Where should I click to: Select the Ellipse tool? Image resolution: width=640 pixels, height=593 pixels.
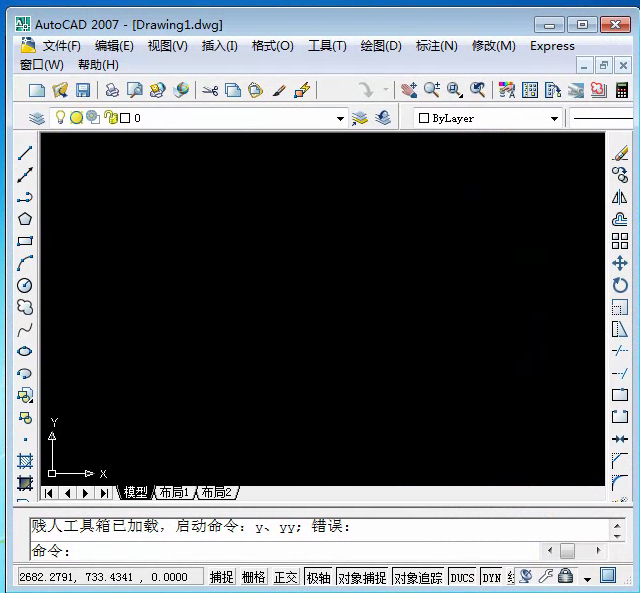(25, 351)
